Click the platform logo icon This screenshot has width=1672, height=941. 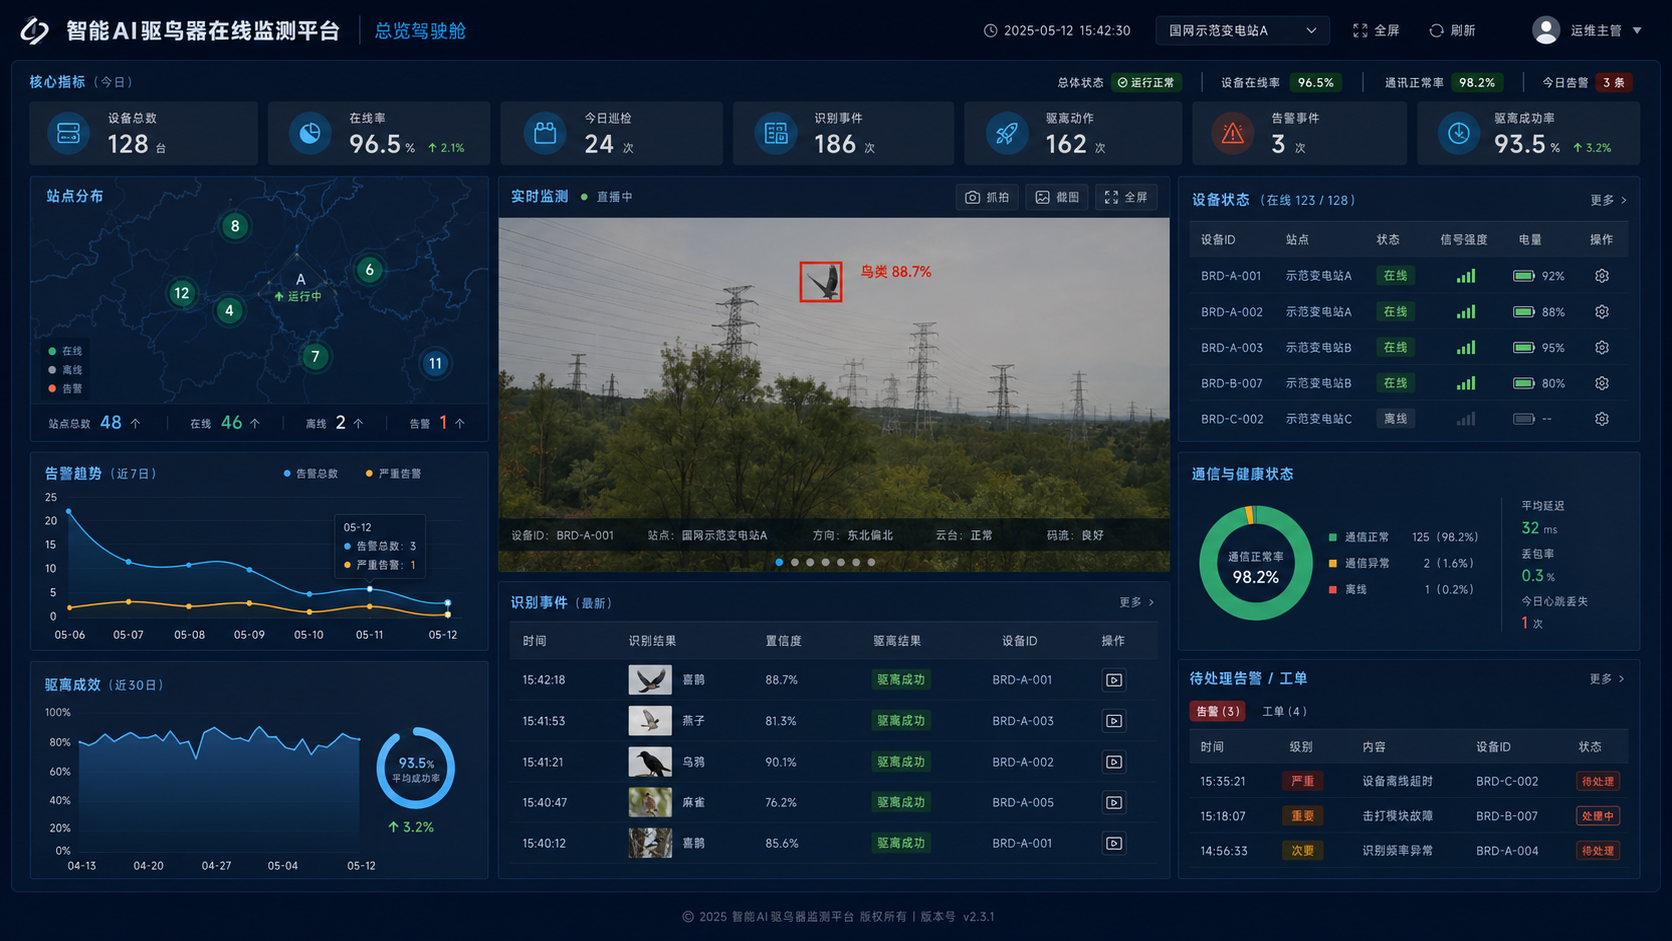coord(35,31)
